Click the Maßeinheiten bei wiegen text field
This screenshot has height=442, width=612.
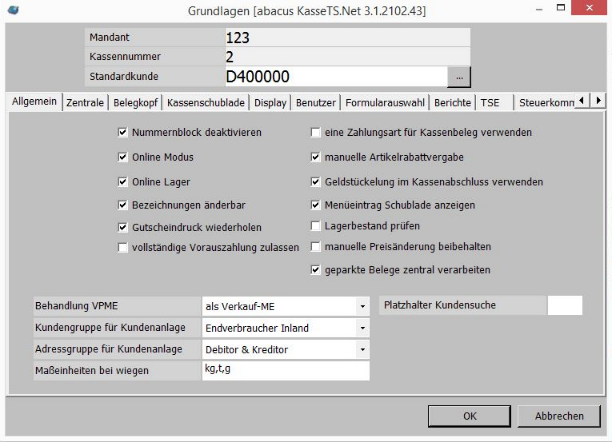tap(284, 371)
